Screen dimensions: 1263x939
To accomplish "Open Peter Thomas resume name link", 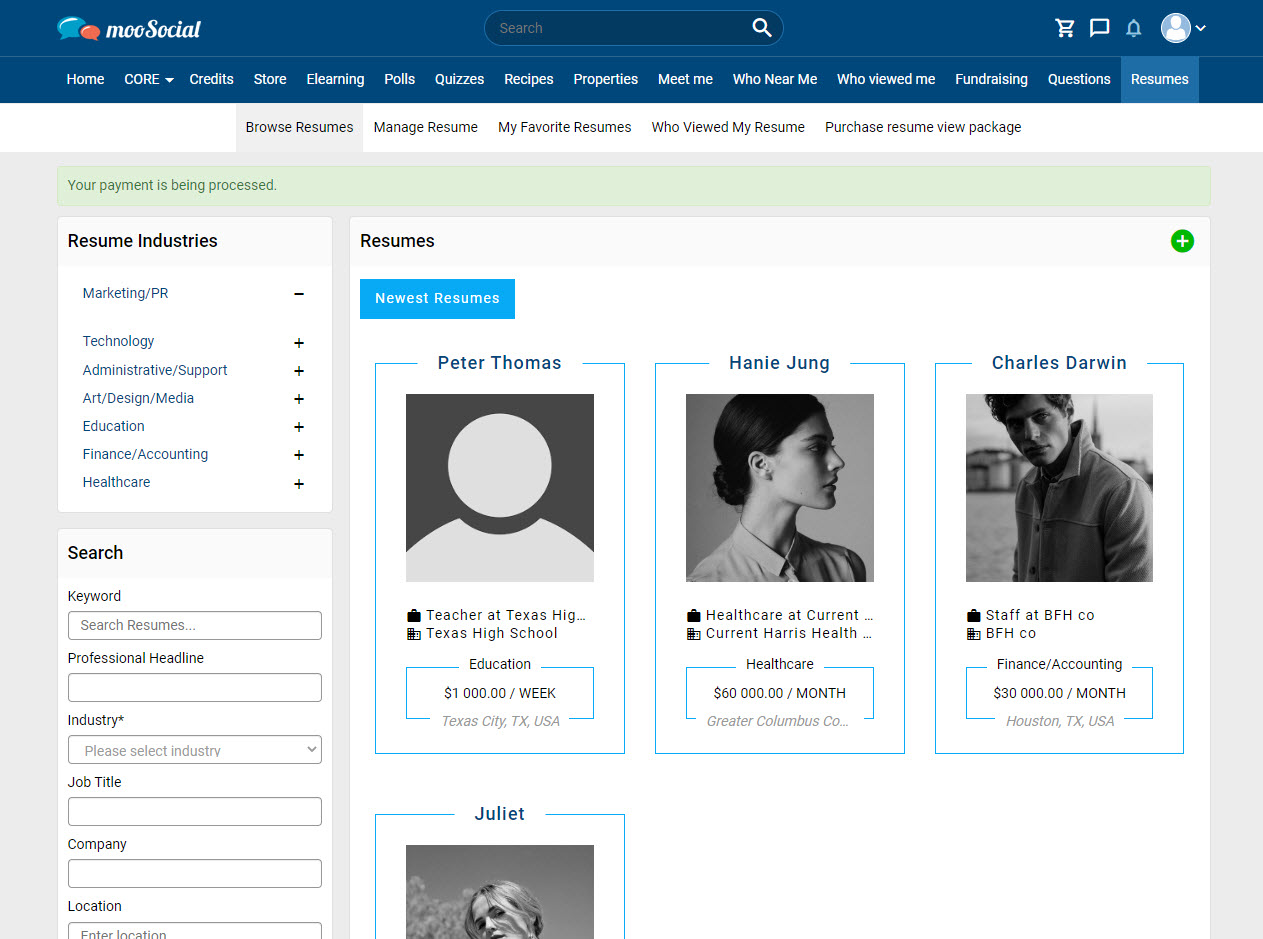I will click(500, 363).
